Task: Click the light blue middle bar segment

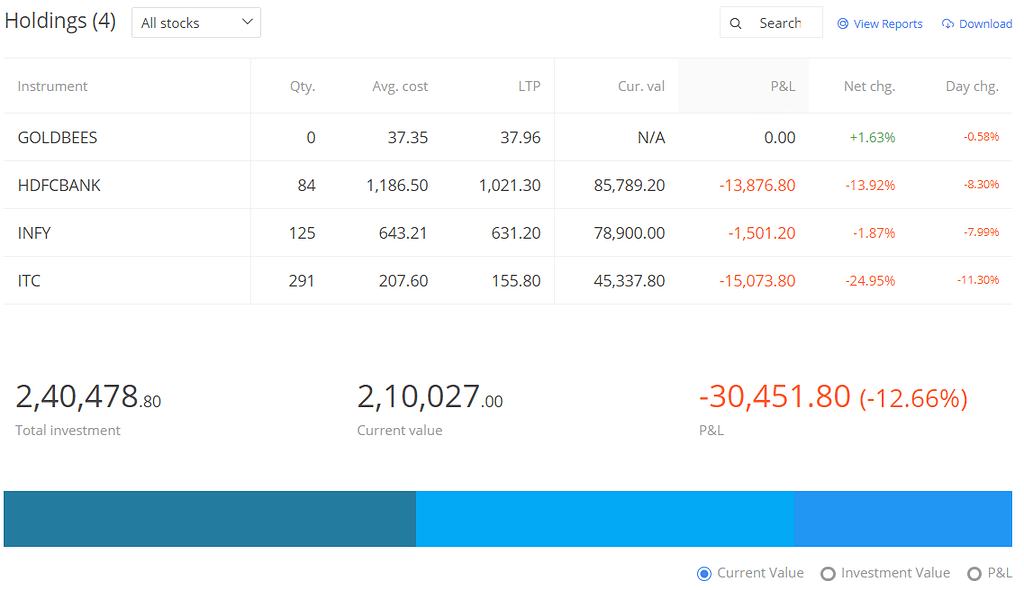Action: [x=604, y=519]
